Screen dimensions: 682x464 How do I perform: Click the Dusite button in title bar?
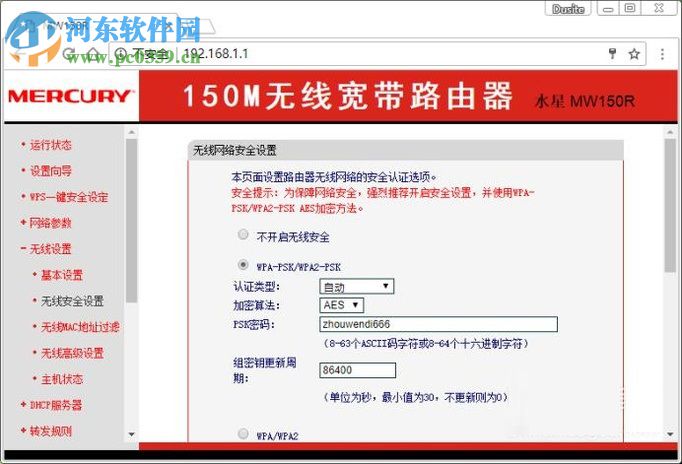tap(568, 9)
